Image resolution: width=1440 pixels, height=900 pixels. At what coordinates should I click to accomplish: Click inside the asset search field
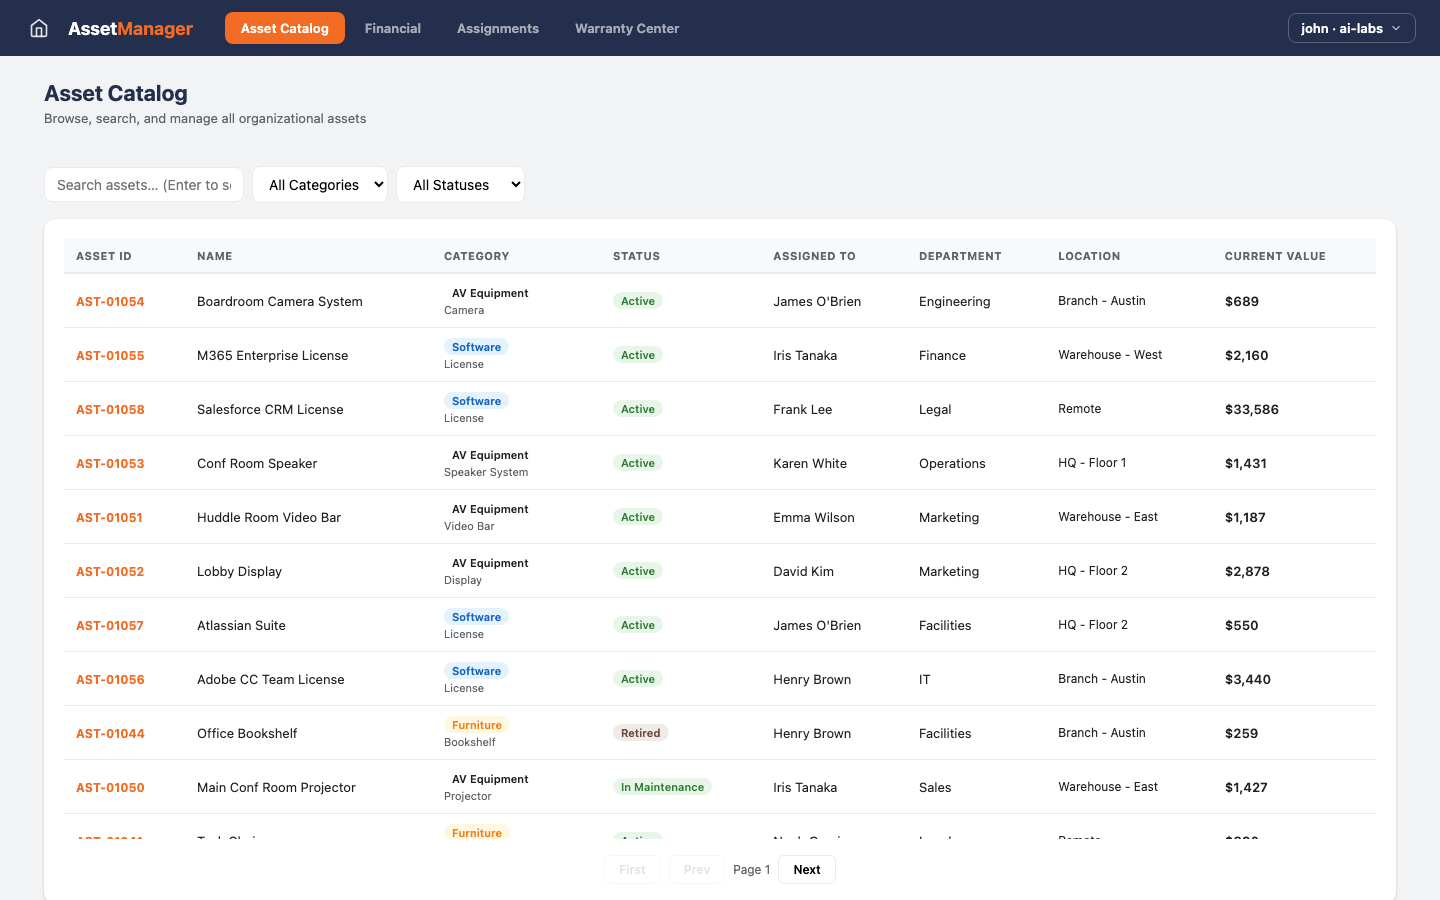pos(143,184)
